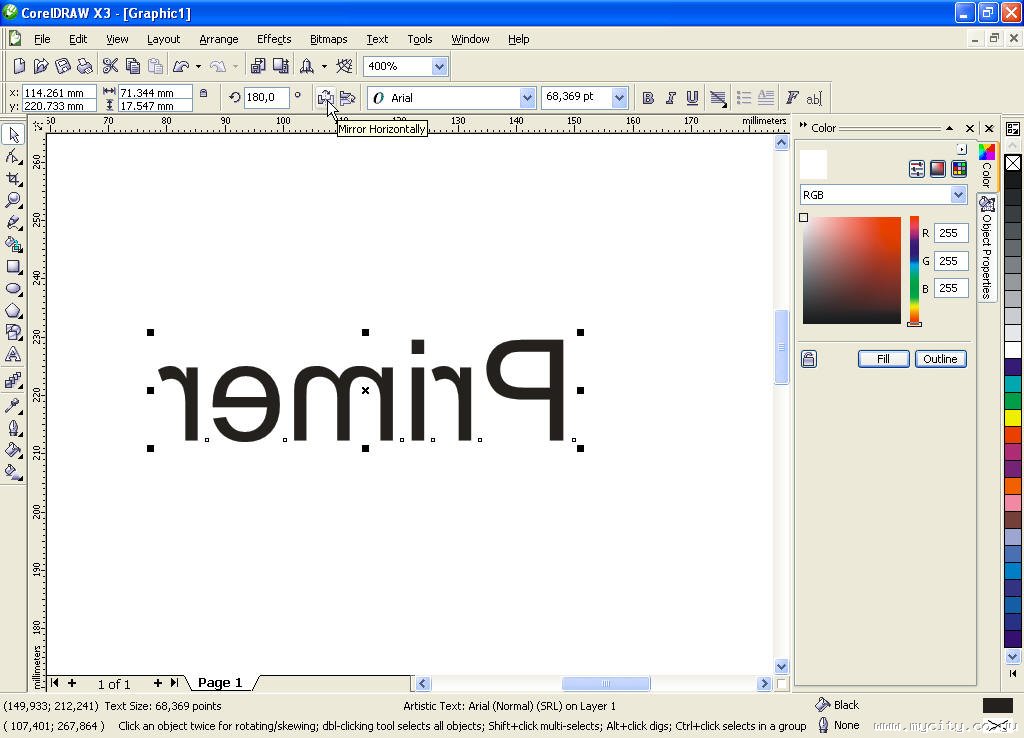Open the RGB color model dropdown
Screen dimensions: 1024x738
point(958,195)
